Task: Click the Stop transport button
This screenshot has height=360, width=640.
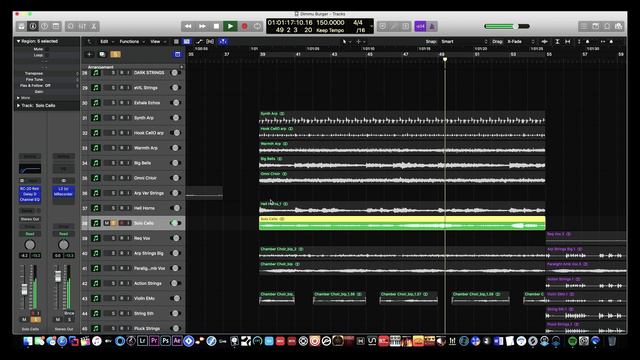Action: [216, 27]
